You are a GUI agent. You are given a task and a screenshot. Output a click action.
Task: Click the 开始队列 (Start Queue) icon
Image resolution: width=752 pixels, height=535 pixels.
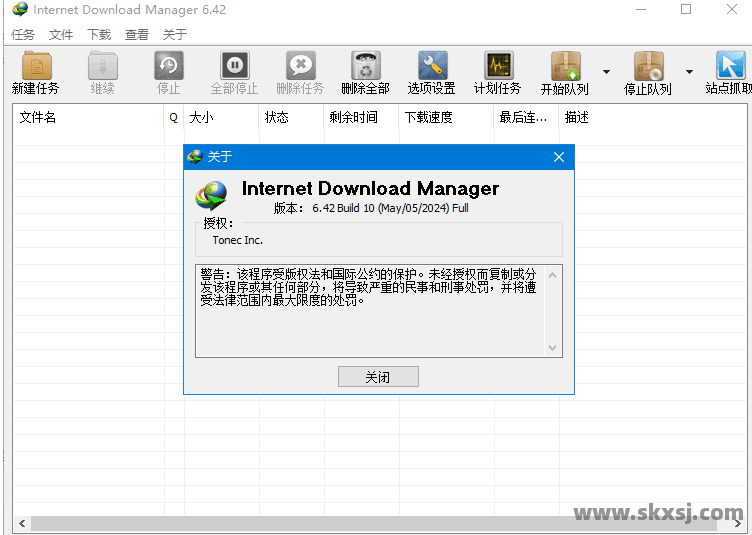pyautogui.click(x=565, y=67)
